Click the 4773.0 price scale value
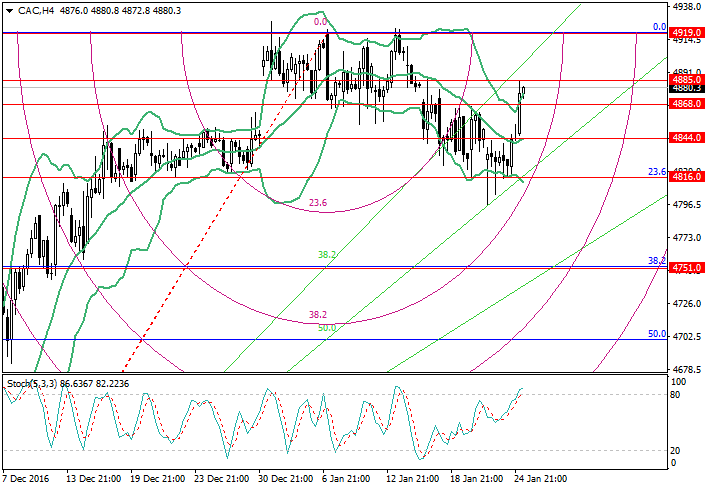707x490 pixels. click(x=687, y=238)
